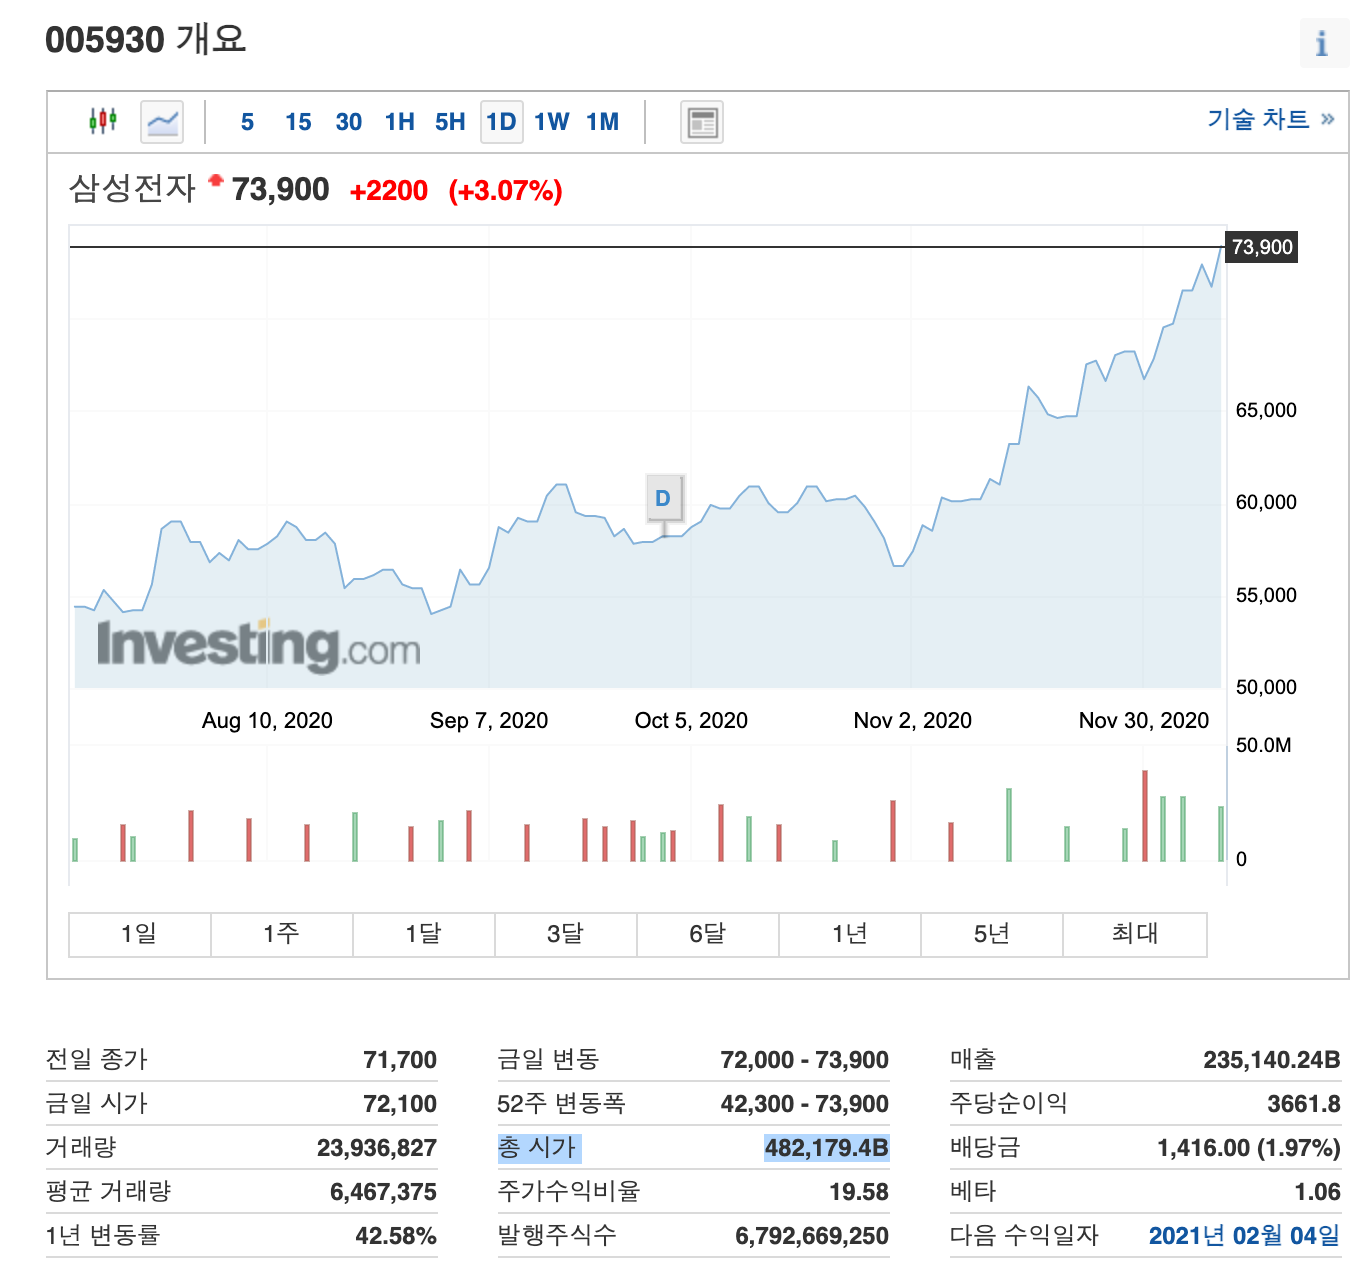Click the Aug 10, 2020 date label

pyautogui.click(x=267, y=721)
